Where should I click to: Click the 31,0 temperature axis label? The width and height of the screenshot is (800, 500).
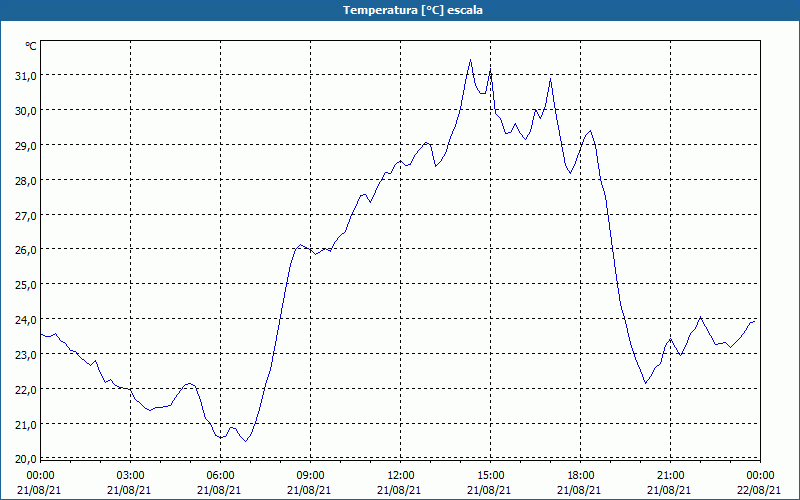pos(26,76)
